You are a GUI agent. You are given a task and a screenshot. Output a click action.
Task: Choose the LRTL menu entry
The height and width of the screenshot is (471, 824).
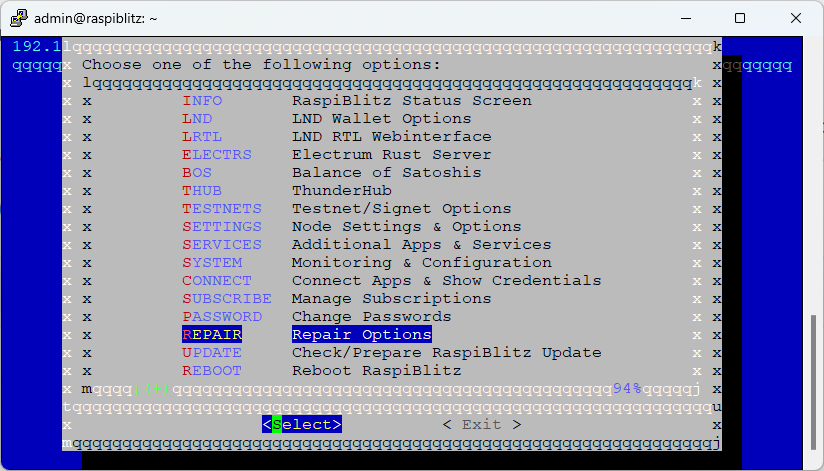[x=202, y=137]
